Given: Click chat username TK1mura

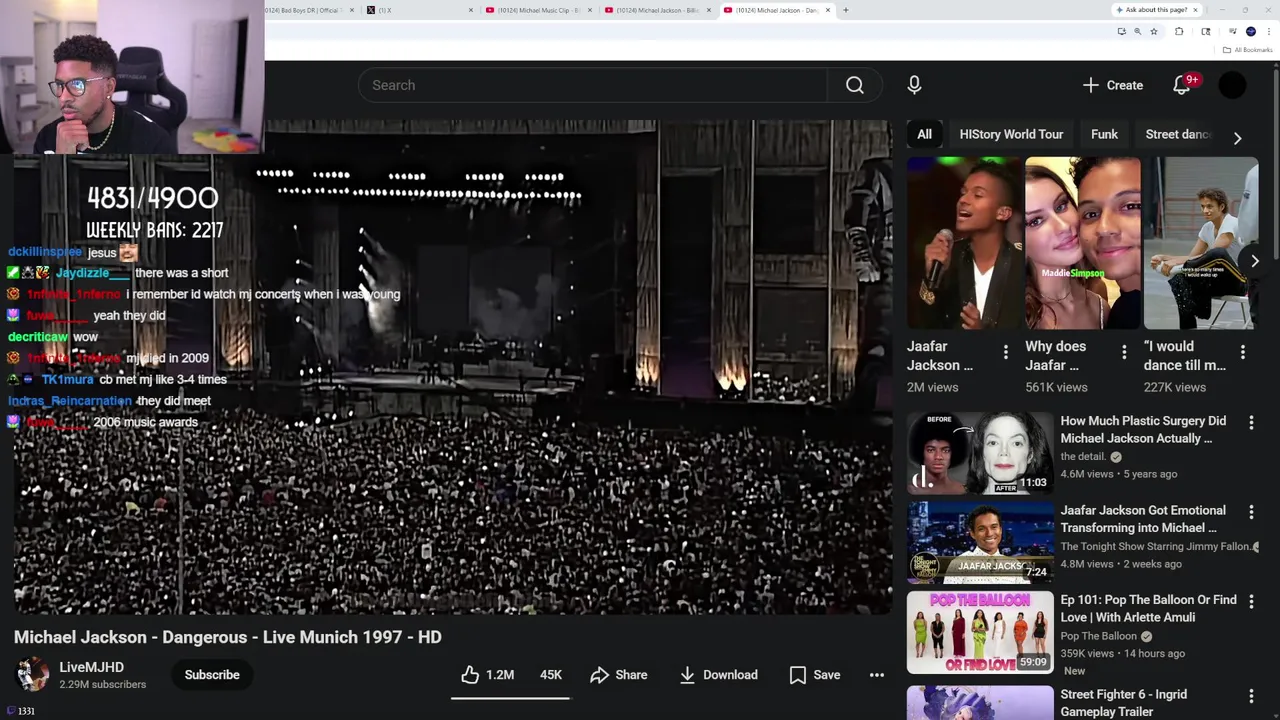Looking at the screenshot, I should click(x=68, y=380).
